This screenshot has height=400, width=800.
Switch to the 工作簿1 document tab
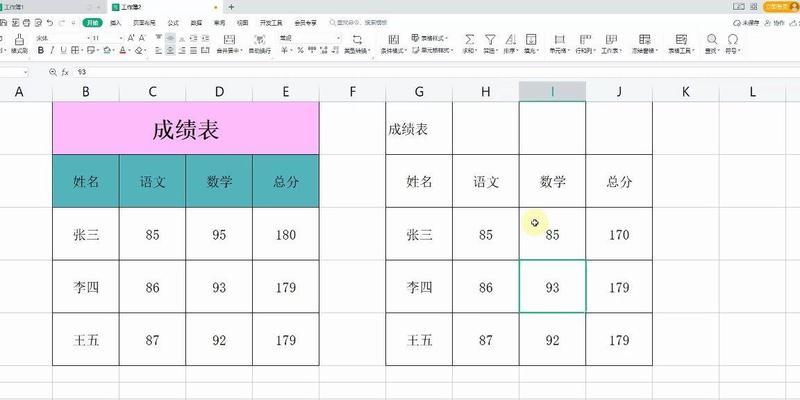[x=52, y=7]
